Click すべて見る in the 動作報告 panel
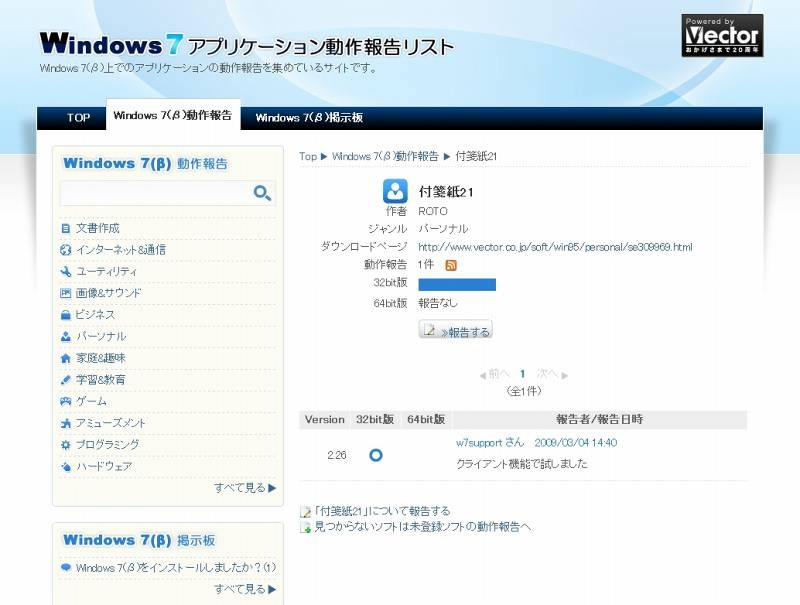The image size is (800, 605). click(x=245, y=488)
